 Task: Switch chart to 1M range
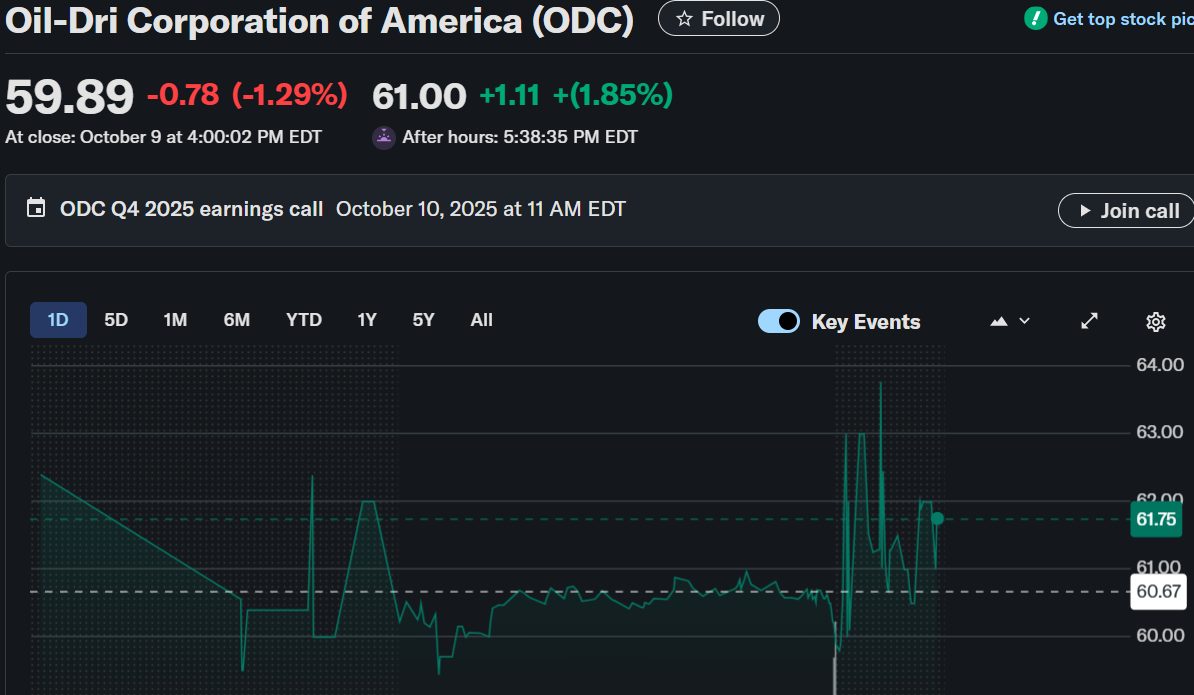point(175,320)
